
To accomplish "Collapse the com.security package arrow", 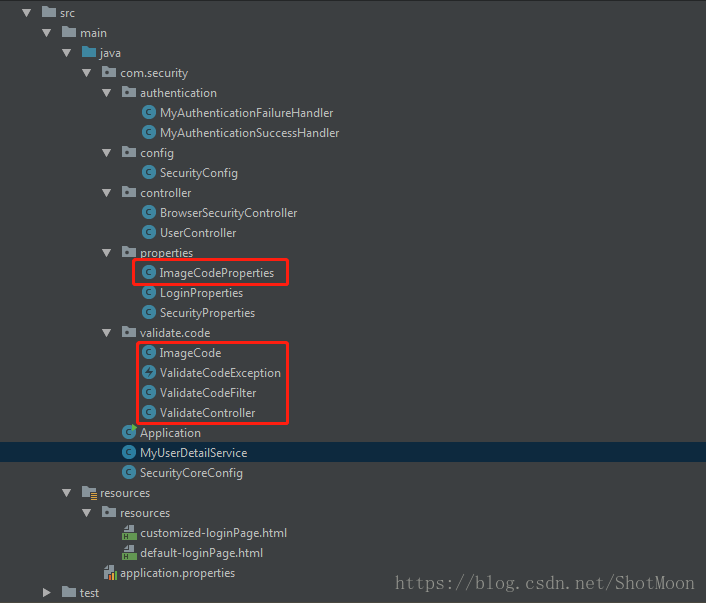I will click(x=86, y=73).
